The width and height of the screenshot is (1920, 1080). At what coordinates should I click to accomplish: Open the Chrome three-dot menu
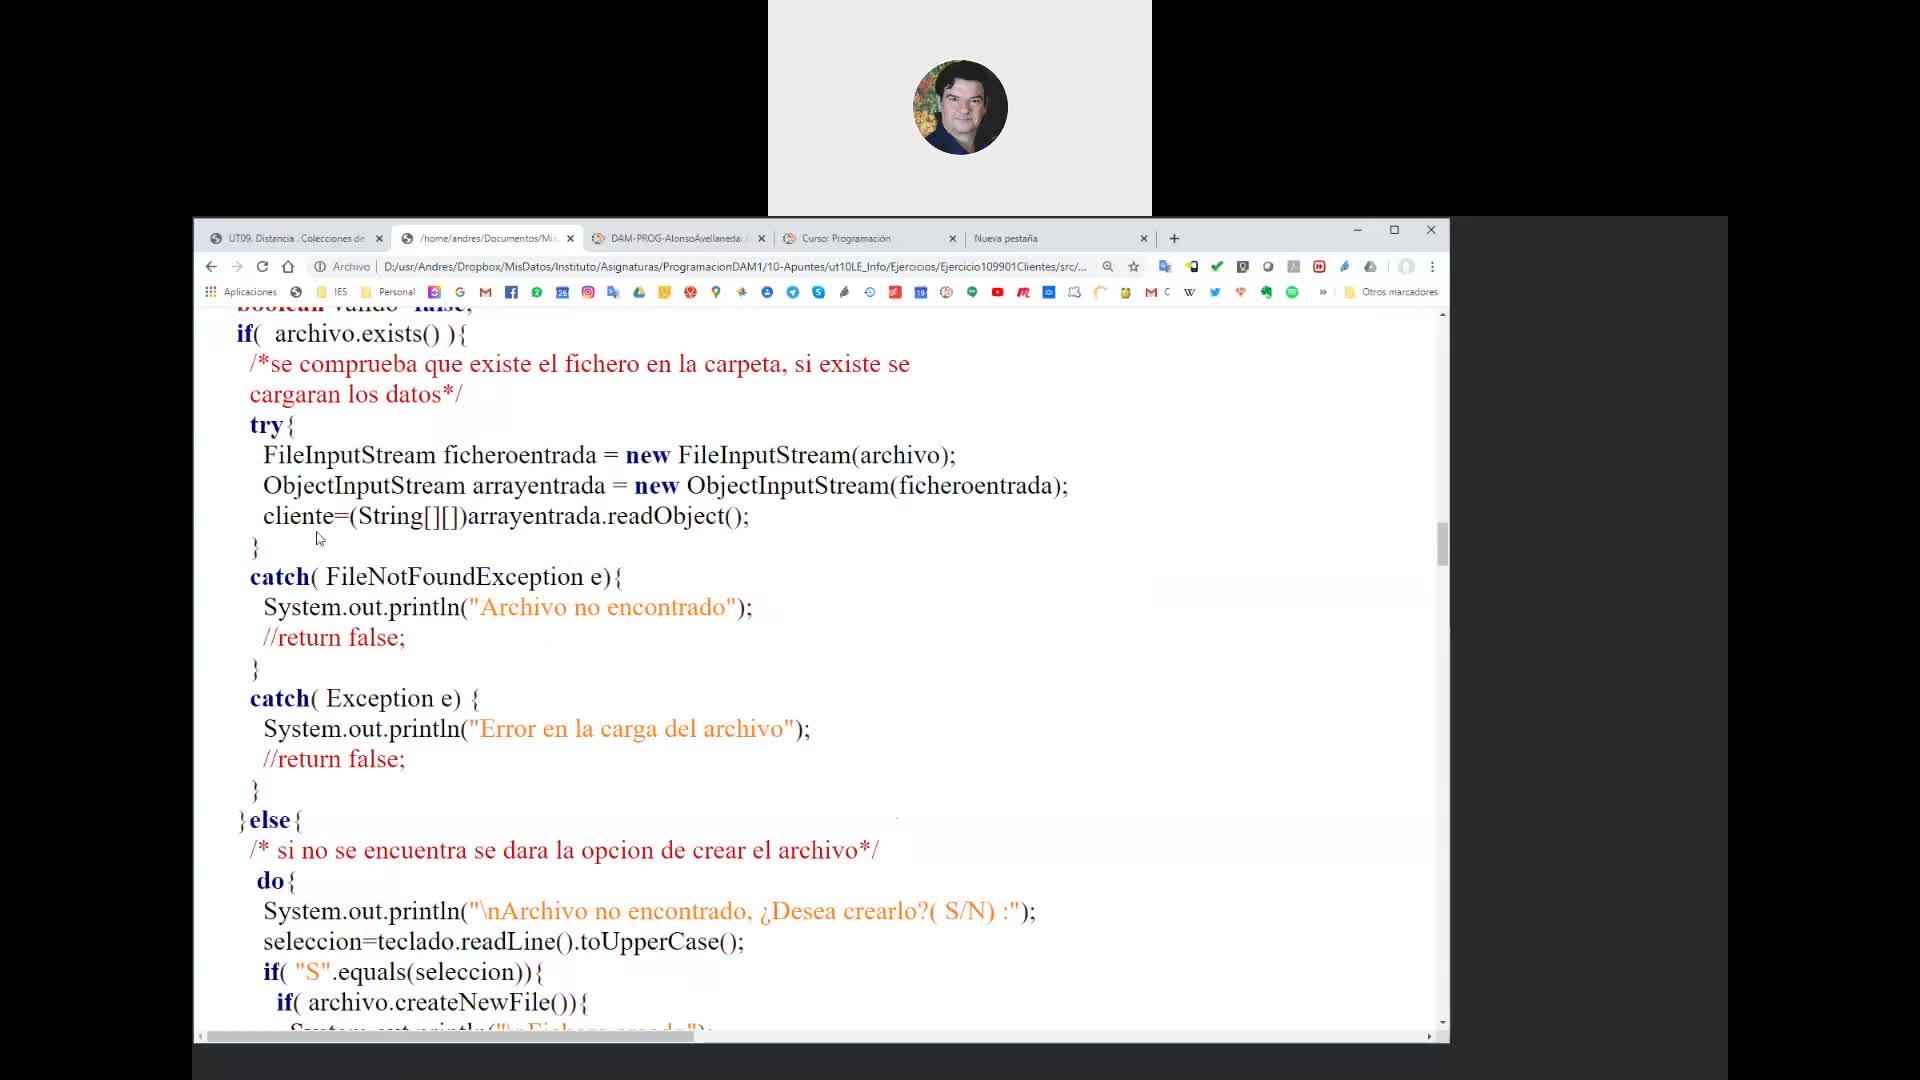[1432, 267]
